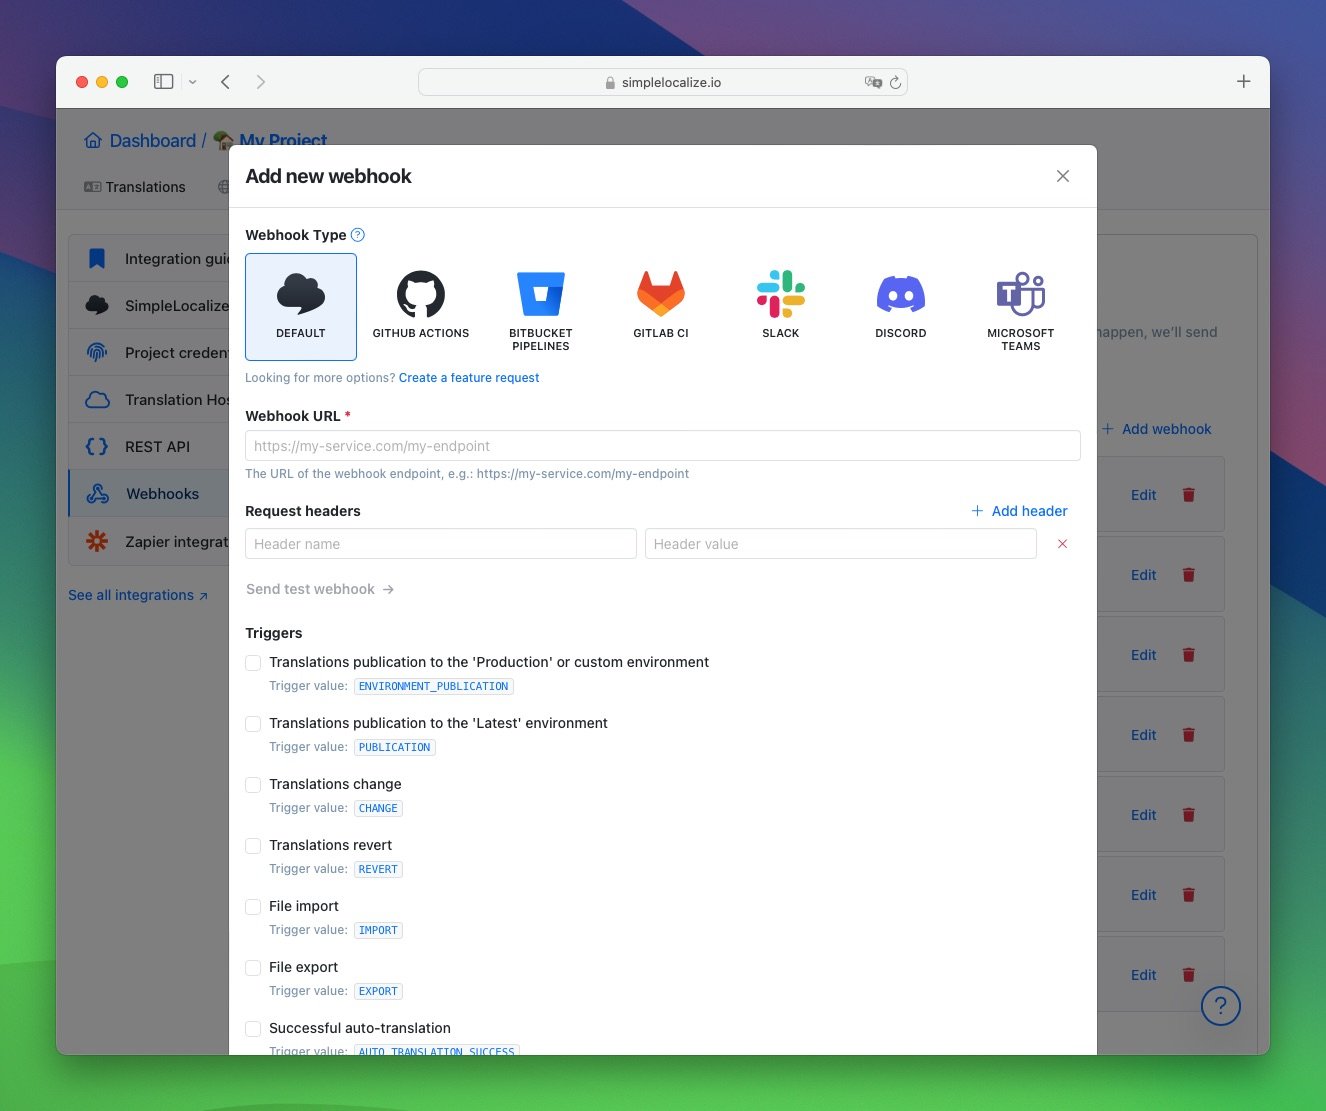Viewport: 1326px width, 1111px height.
Task: Click the translate page icon in address bar
Action: pos(873,83)
